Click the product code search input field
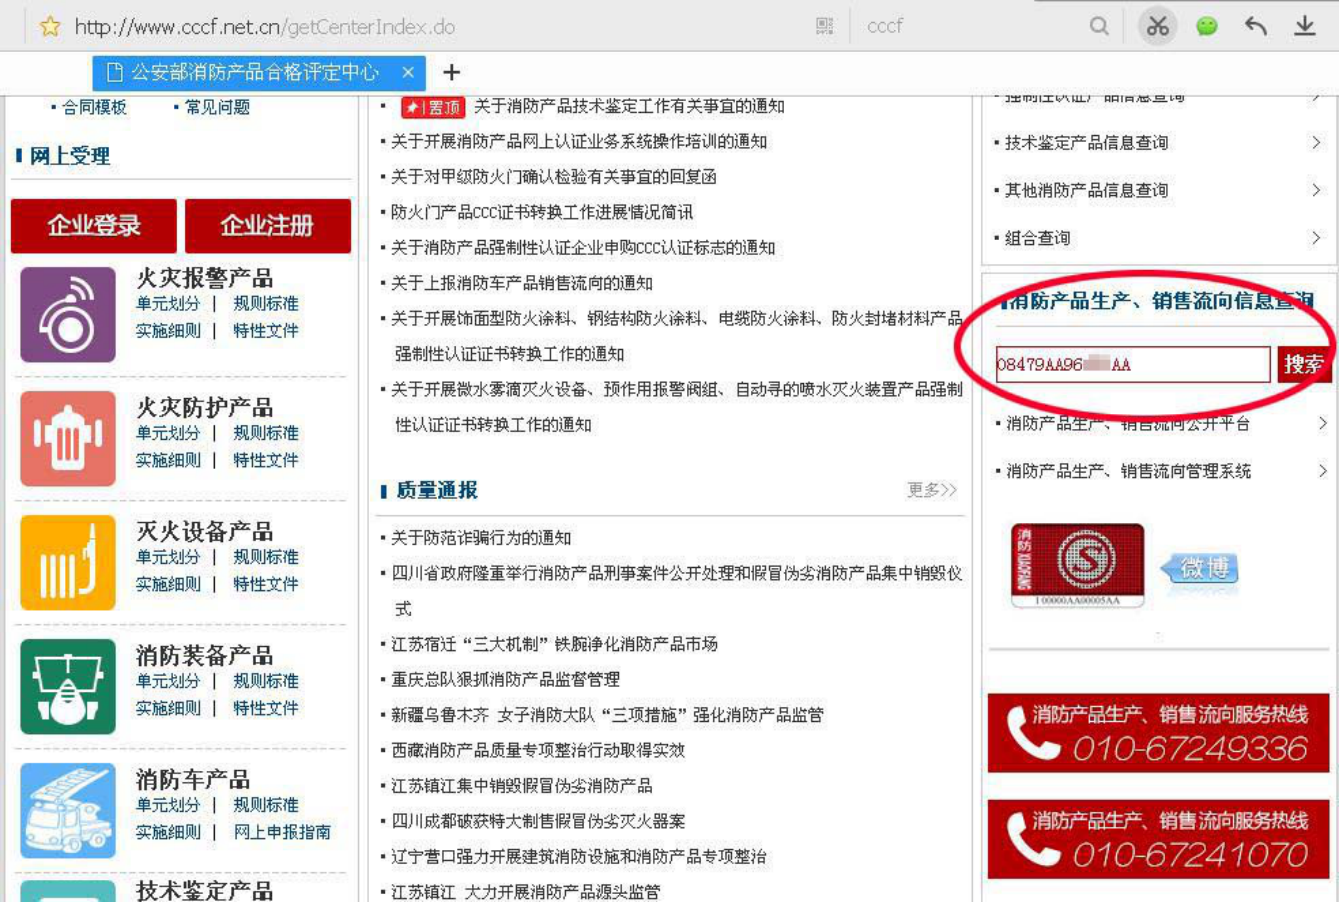 tap(1132, 364)
